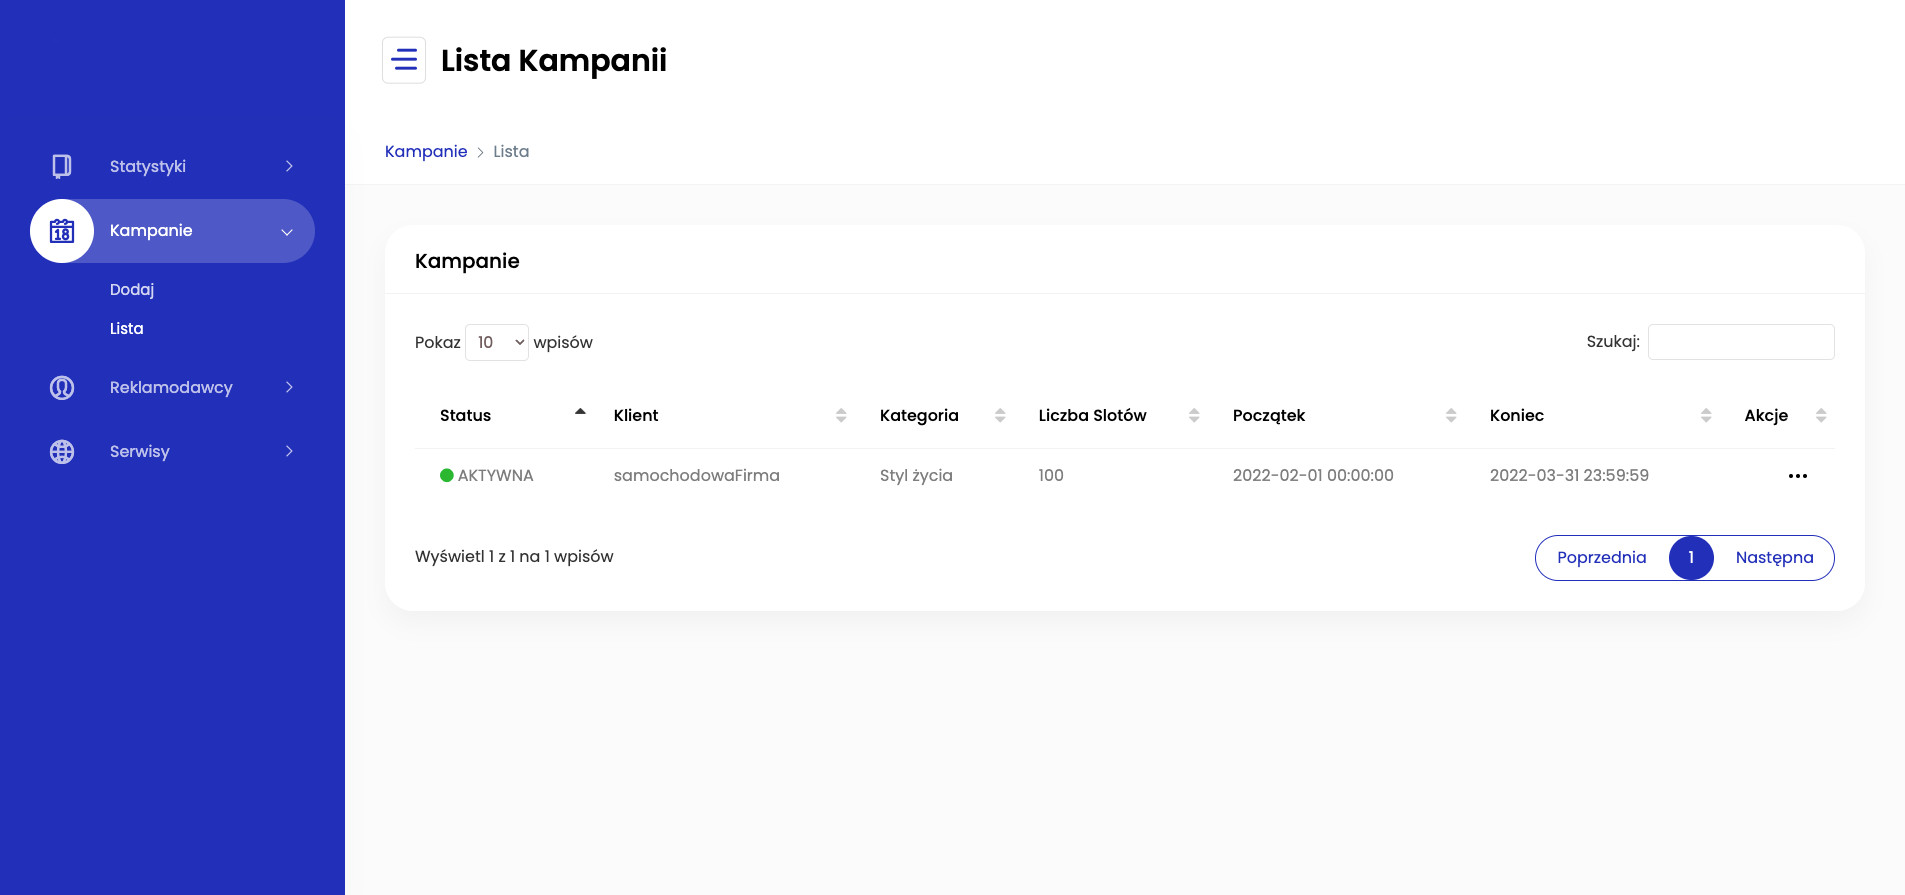Click the Reklamodawcy user icon
1905x895 pixels.
[x=62, y=387]
